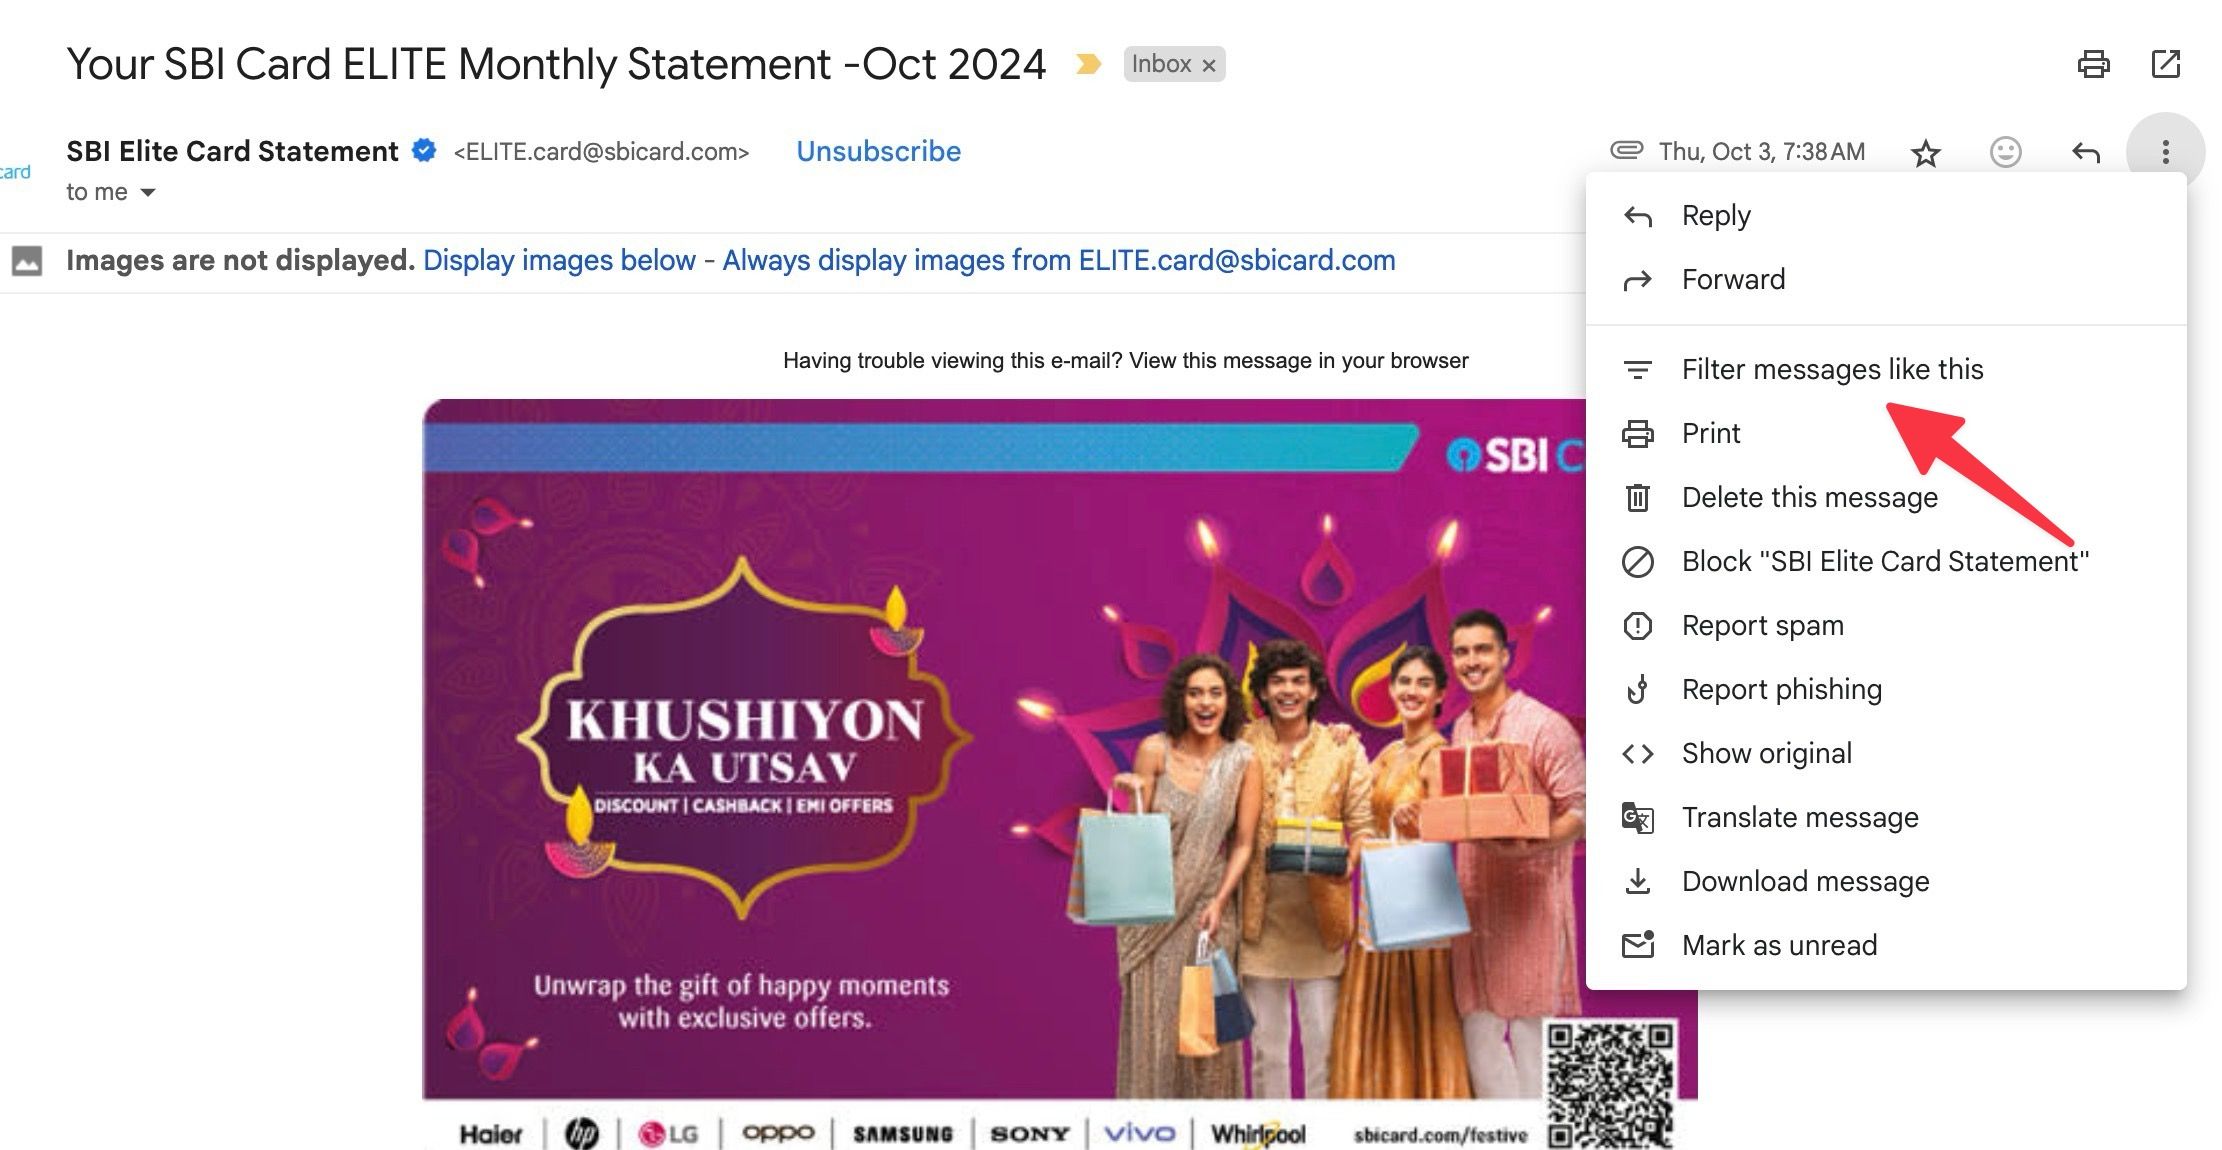Click Display images below link

pos(559,261)
